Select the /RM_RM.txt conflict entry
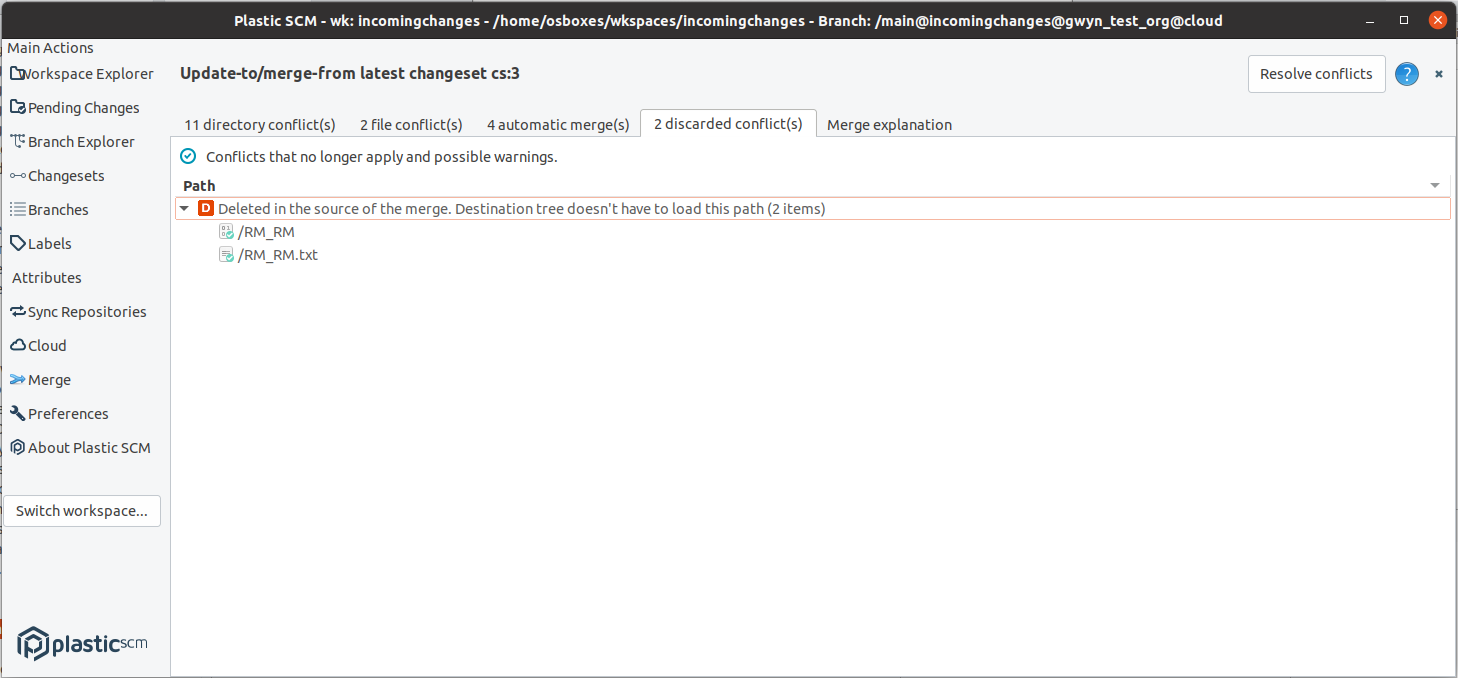Viewport: 1458px width, 678px height. coord(277,254)
